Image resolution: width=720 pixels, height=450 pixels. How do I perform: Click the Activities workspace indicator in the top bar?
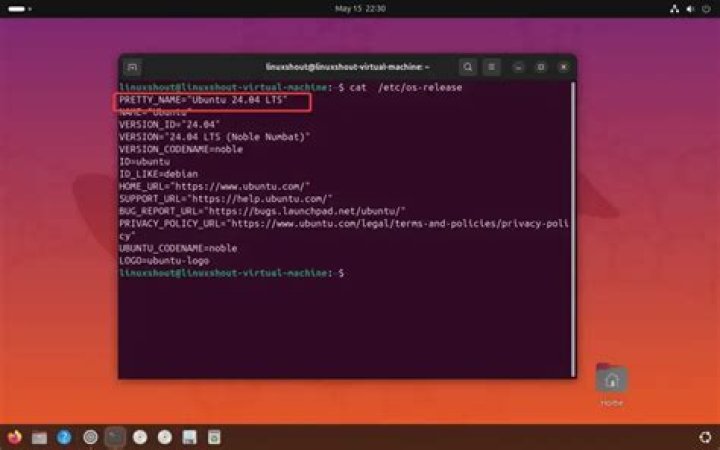19,9
